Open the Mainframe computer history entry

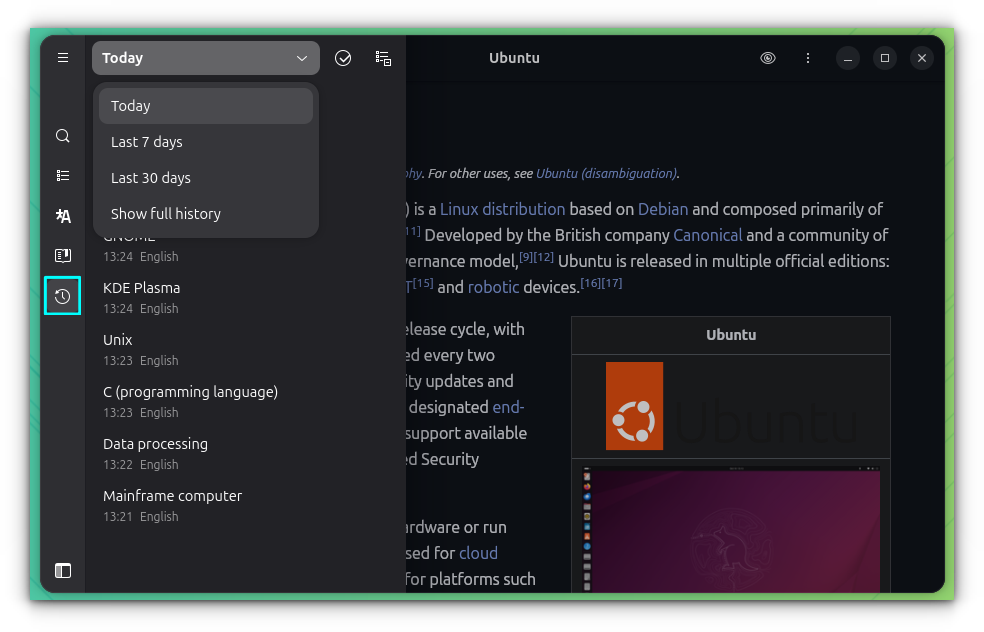click(172, 496)
